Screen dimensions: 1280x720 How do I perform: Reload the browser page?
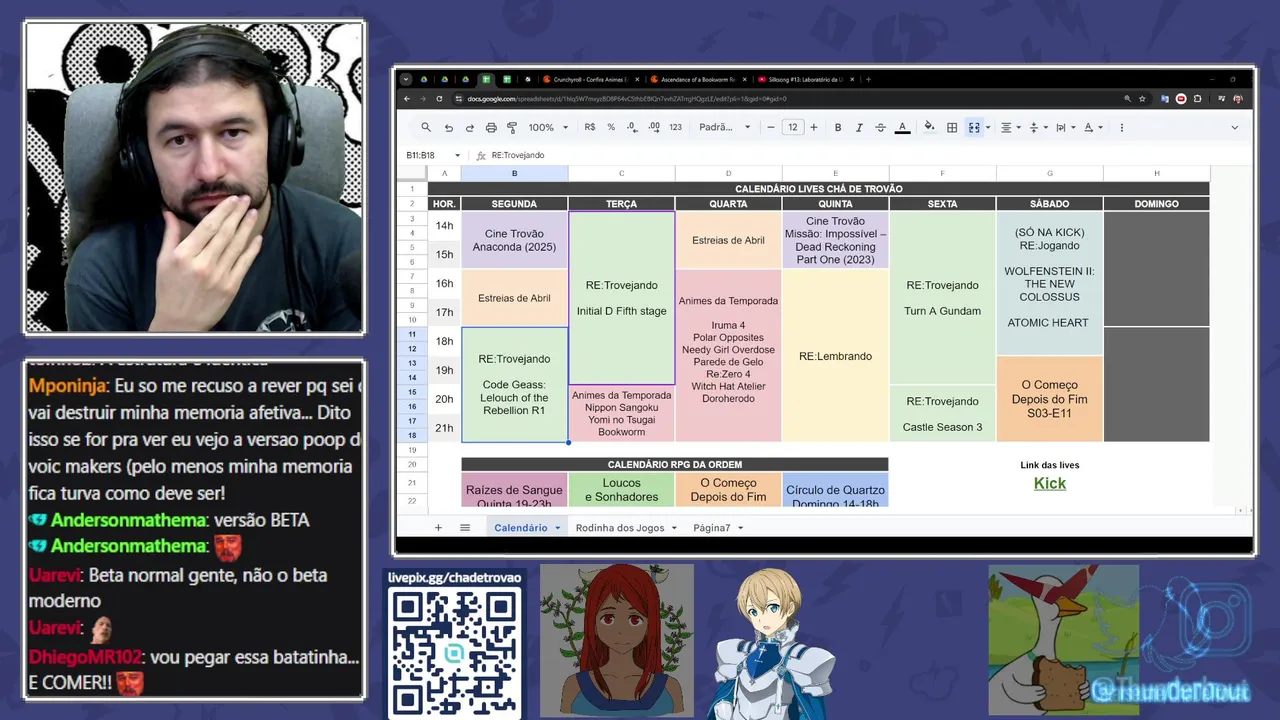coord(439,99)
